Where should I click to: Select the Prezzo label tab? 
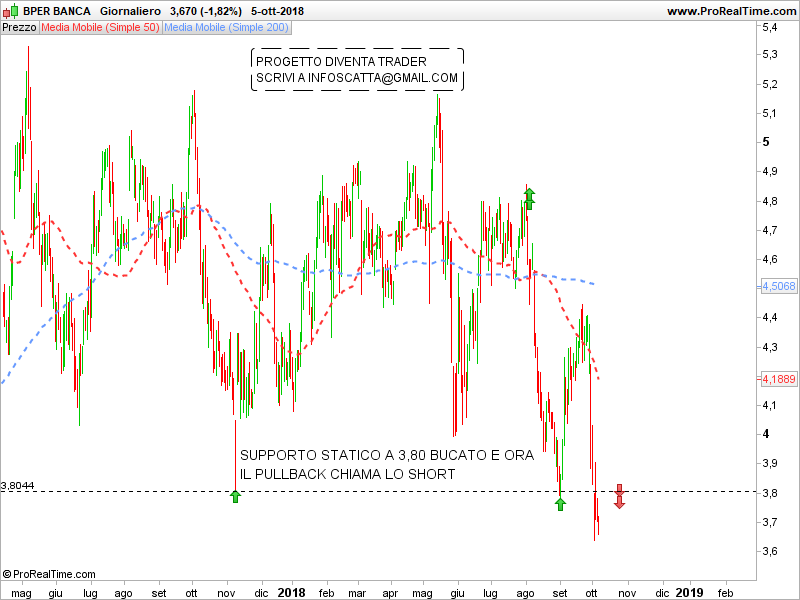click(x=19, y=27)
